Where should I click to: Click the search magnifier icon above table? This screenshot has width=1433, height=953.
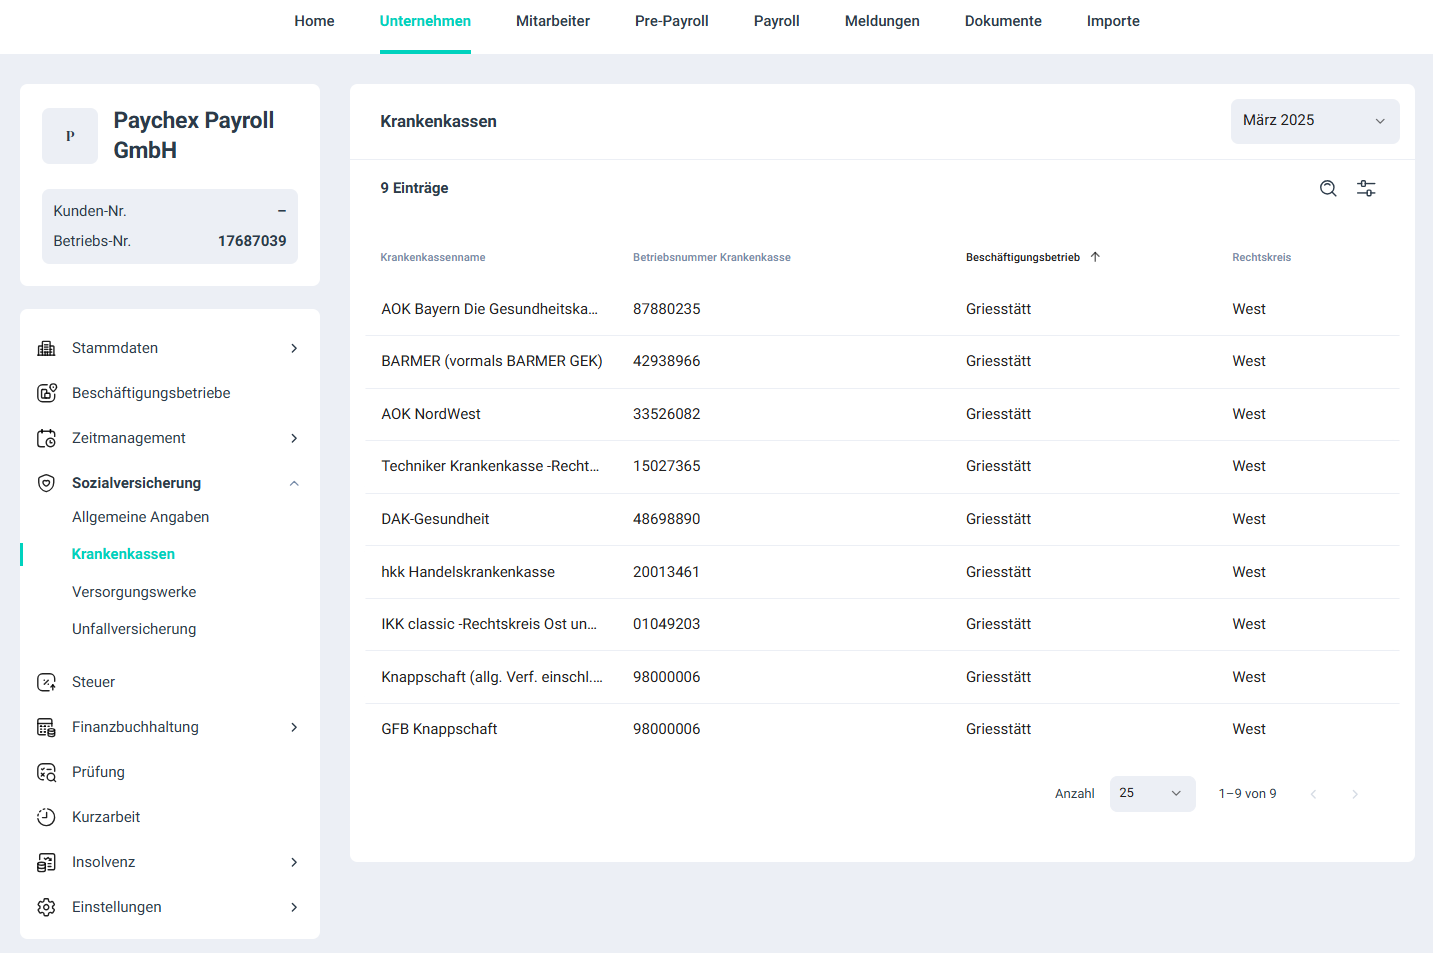pyautogui.click(x=1328, y=188)
